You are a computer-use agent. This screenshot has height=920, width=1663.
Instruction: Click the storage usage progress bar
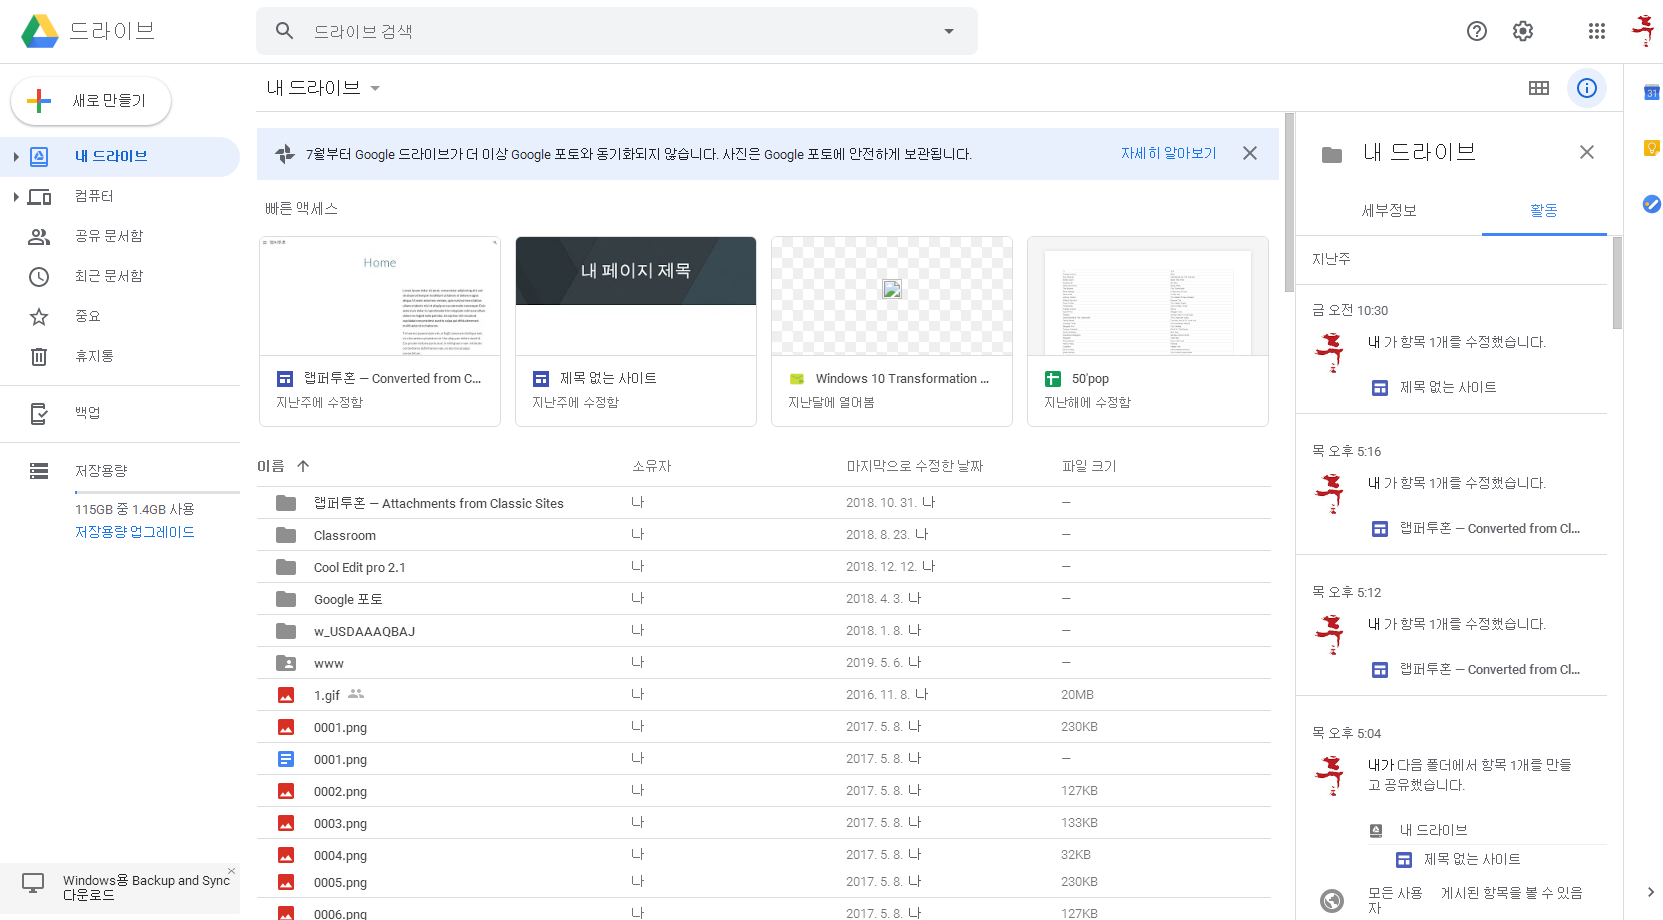click(x=157, y=492)
